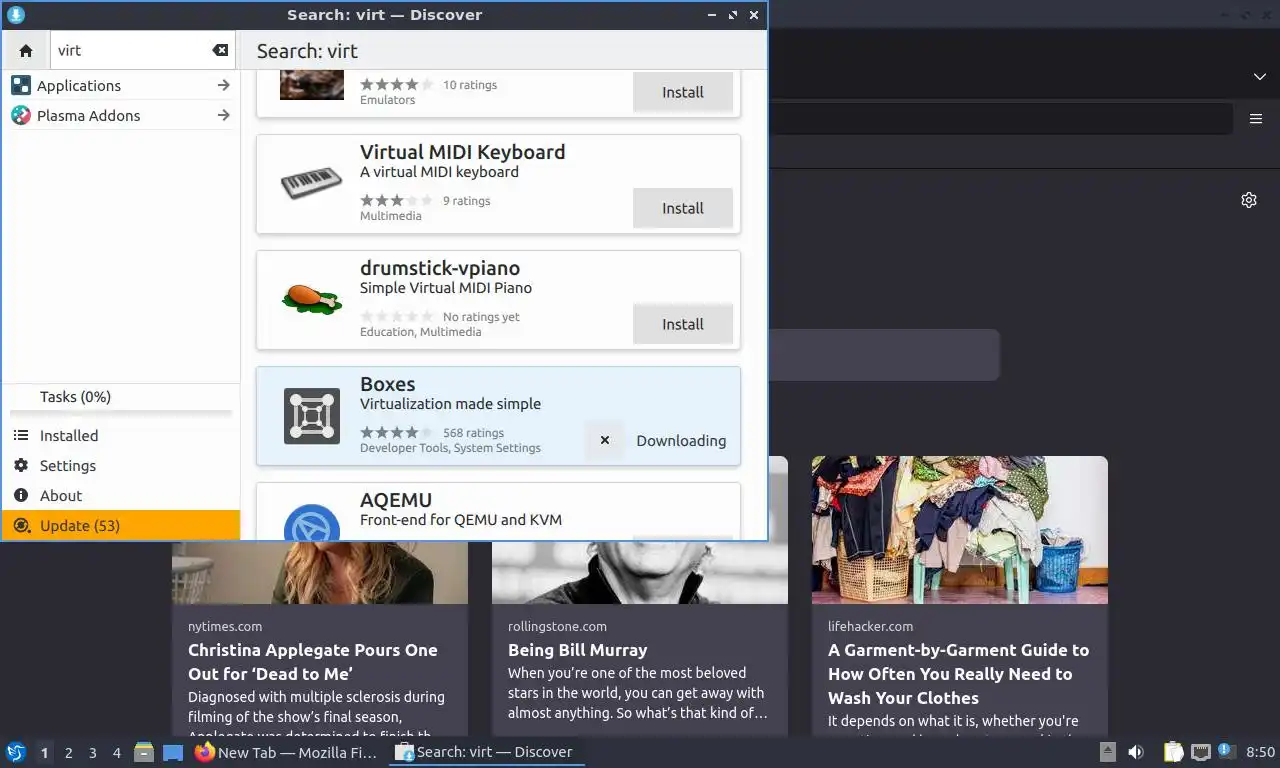Click the Christina Applegate article thumbnail

320,572
